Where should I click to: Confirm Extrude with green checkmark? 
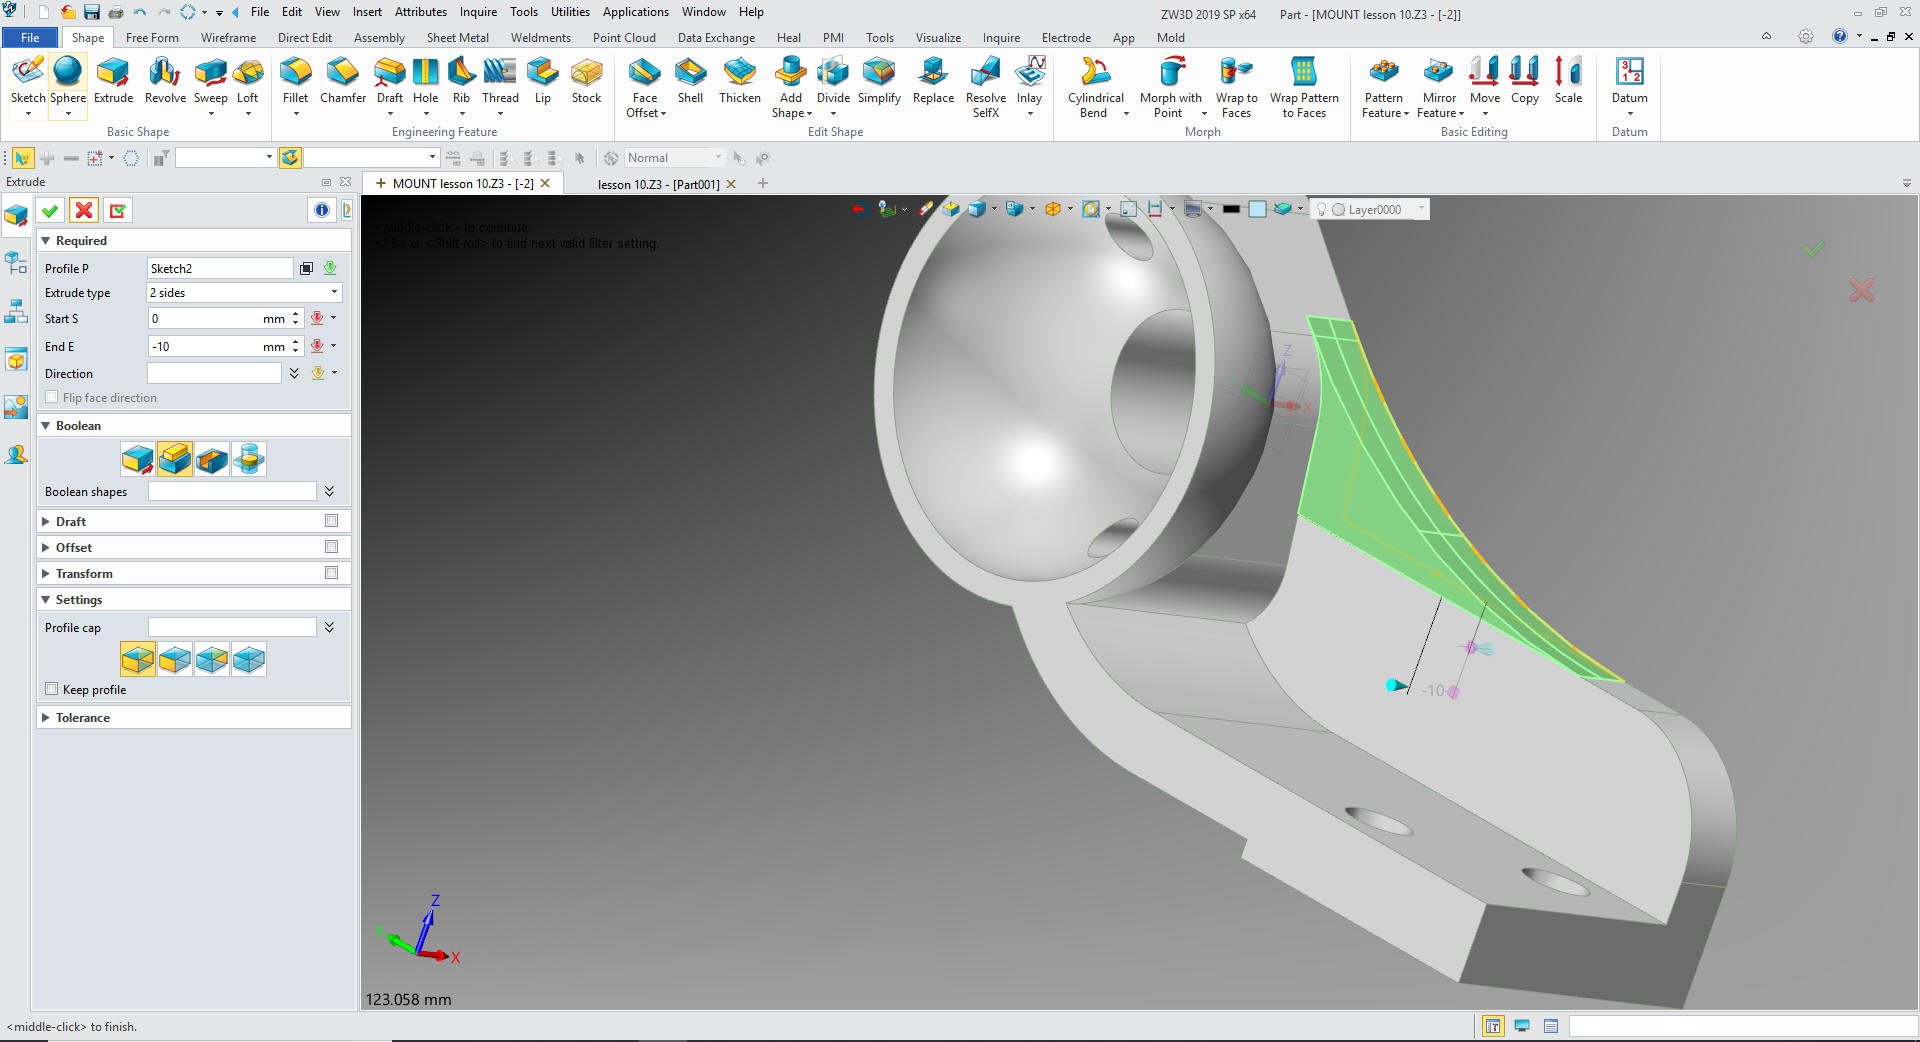(50, 210)
